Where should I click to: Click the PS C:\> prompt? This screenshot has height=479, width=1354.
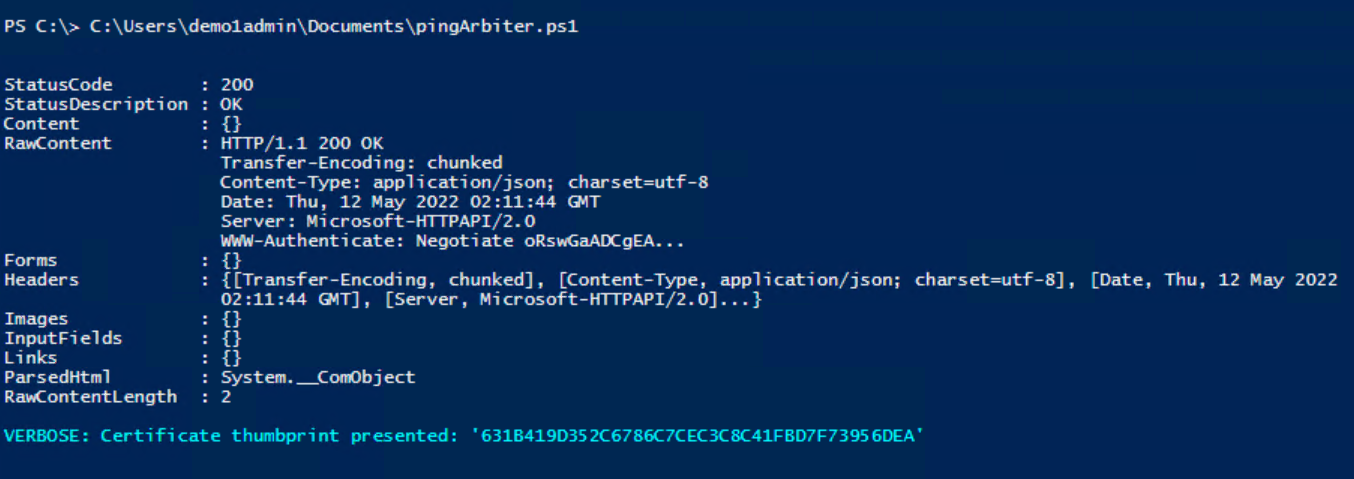tap(42, 27)
